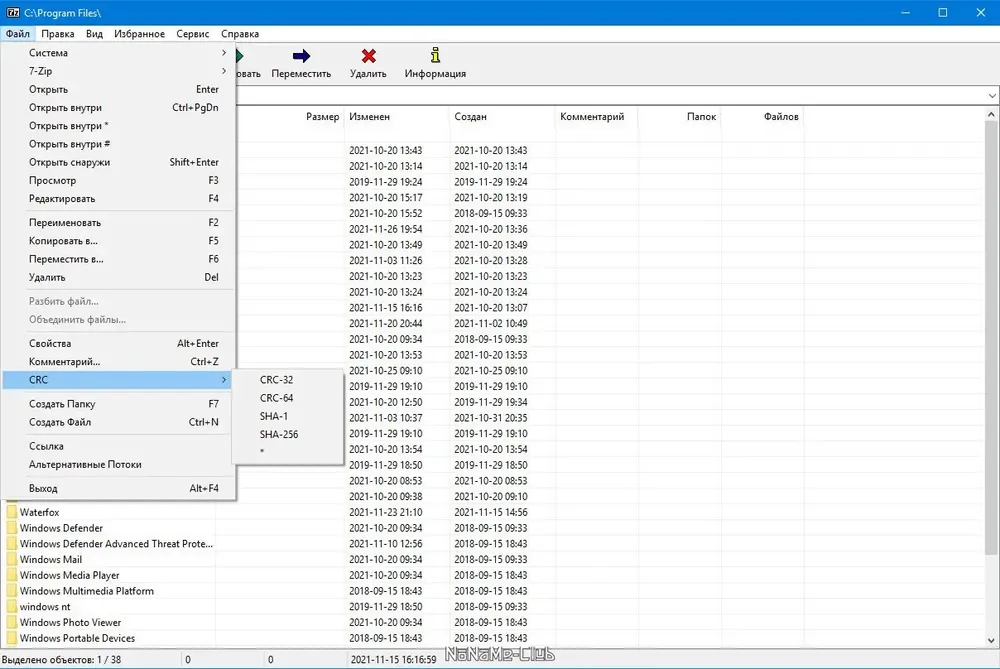Click the scrollbar down arrow
The width and height of the screenshot is (1000, 669).
click(x=991, y=640)
